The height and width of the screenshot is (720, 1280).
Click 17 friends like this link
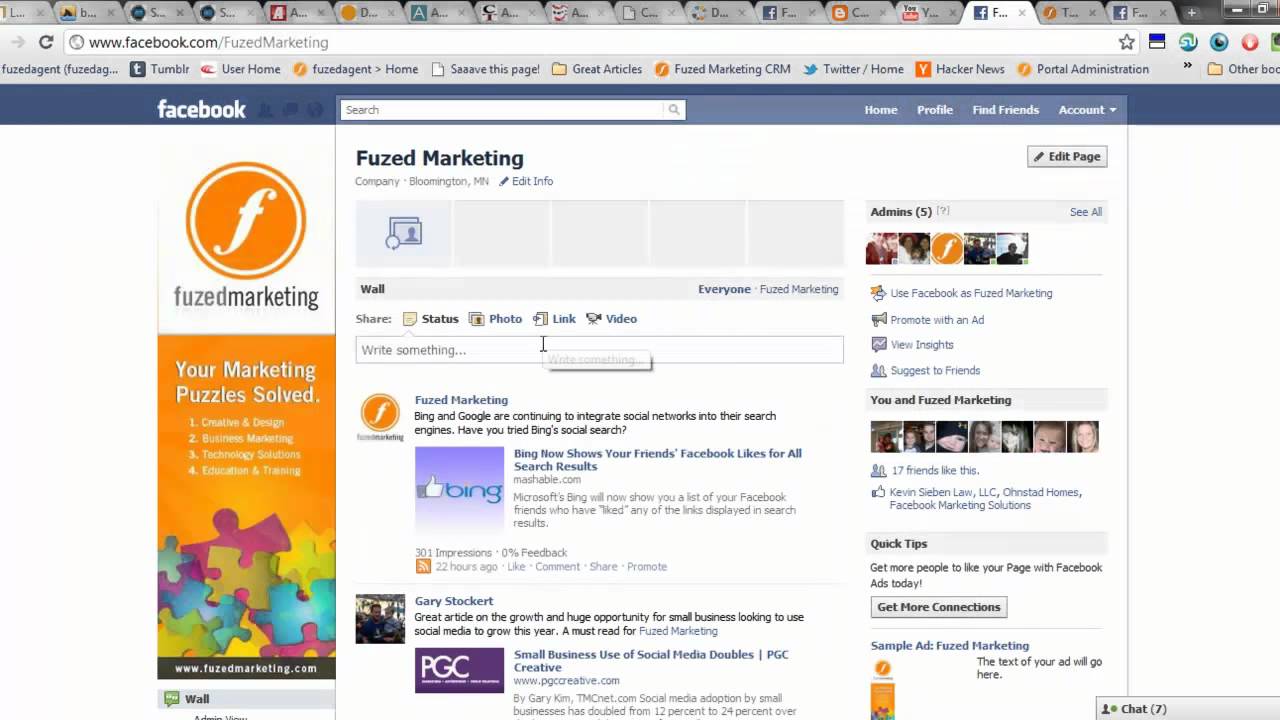[x=935, y=470]
